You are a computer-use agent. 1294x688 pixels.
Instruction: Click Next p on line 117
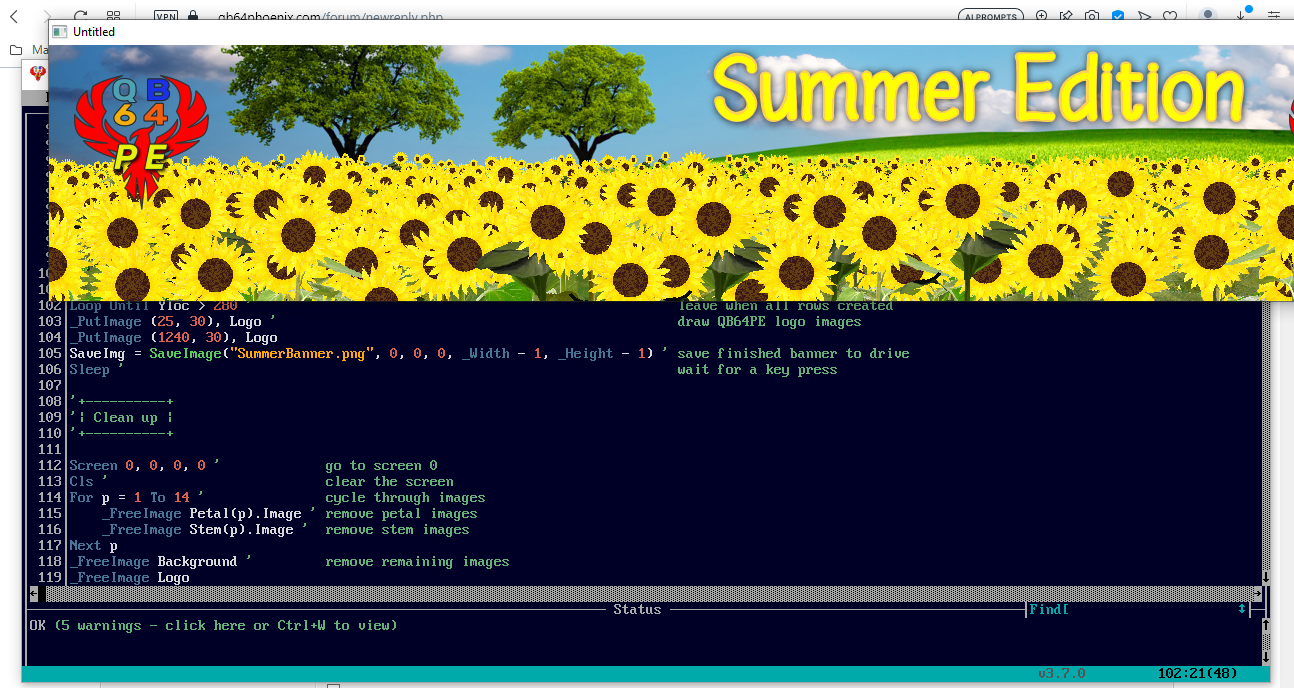pyautogui.click(x=93, y=545)
